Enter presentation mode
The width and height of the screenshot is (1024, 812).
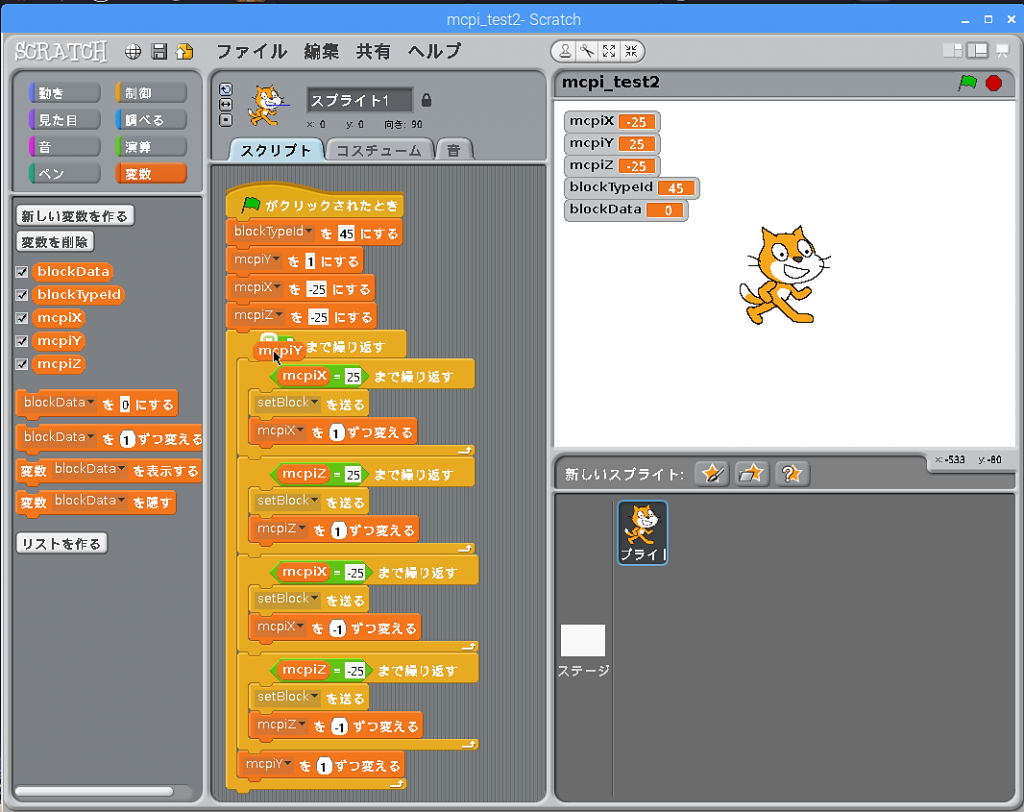(x=1002, y=51)
